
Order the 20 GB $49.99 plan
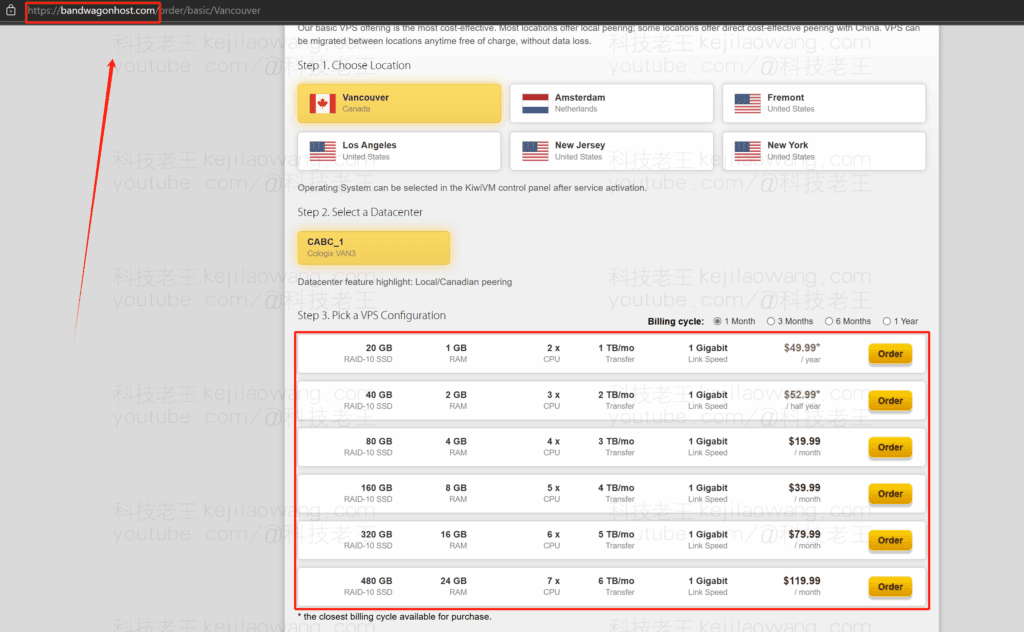(x=890, y=354)
